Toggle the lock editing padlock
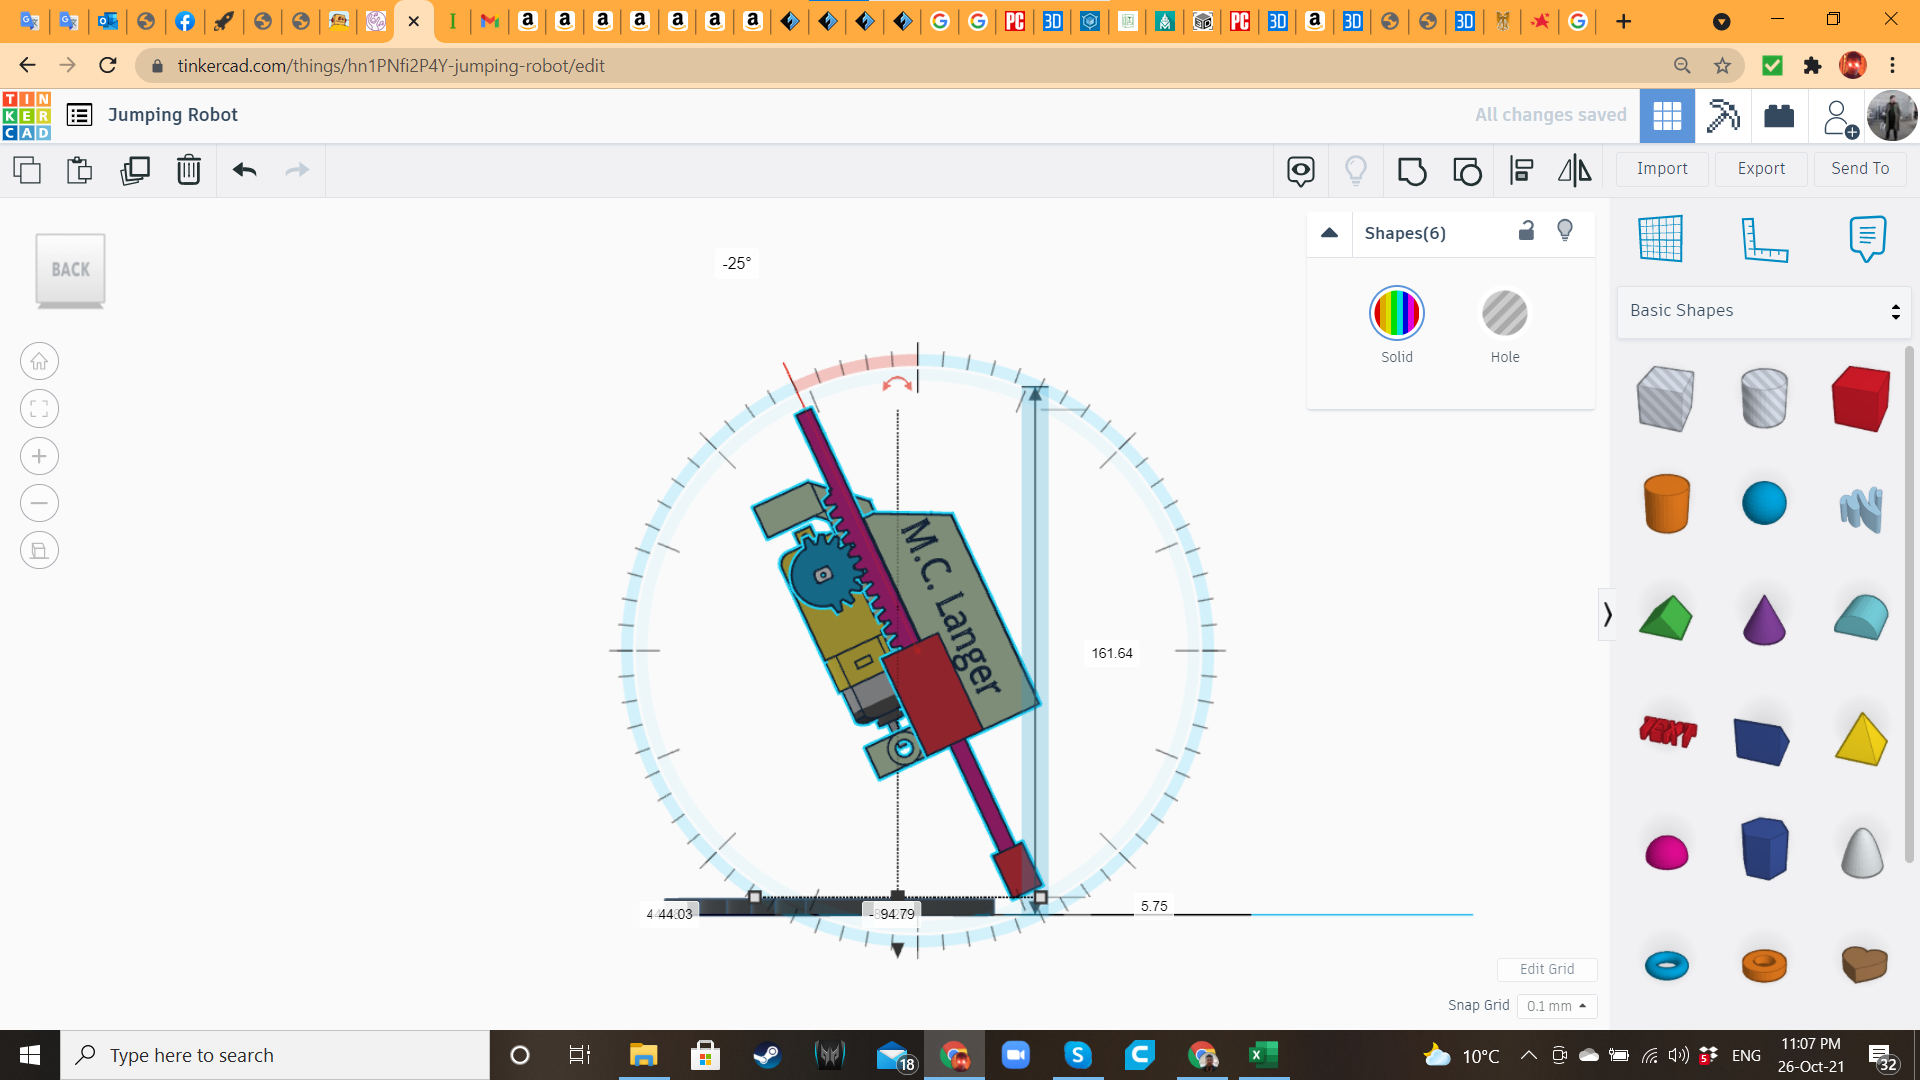Viewport: 1920px width, 1080px height. click(x=1526, y=231)
